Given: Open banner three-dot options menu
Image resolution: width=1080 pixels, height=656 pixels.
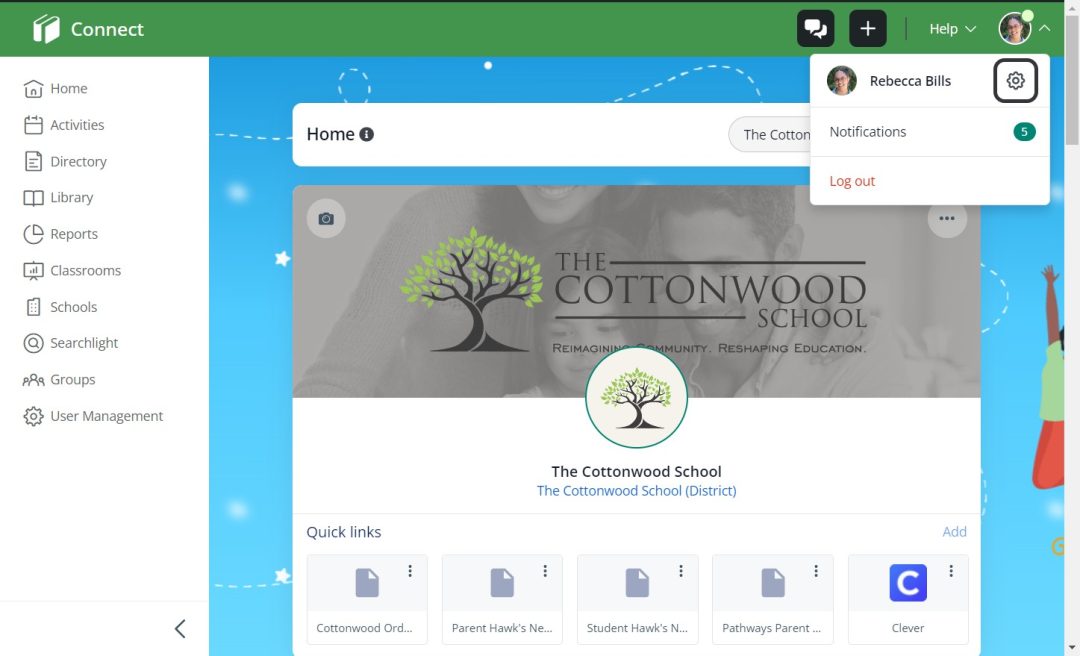Looking at the screenshot, I should click(946, 218).
